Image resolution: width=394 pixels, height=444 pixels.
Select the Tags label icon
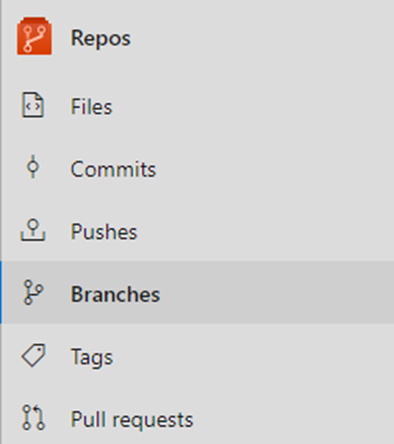33,355
